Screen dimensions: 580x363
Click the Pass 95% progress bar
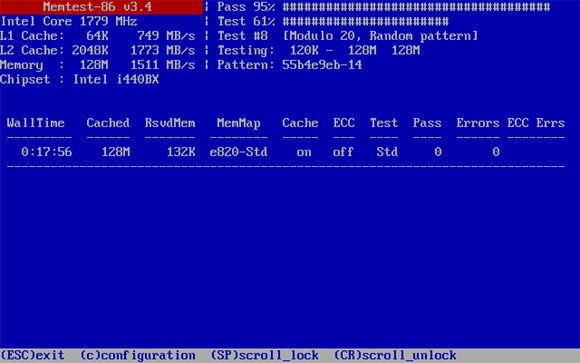point(416,7)
